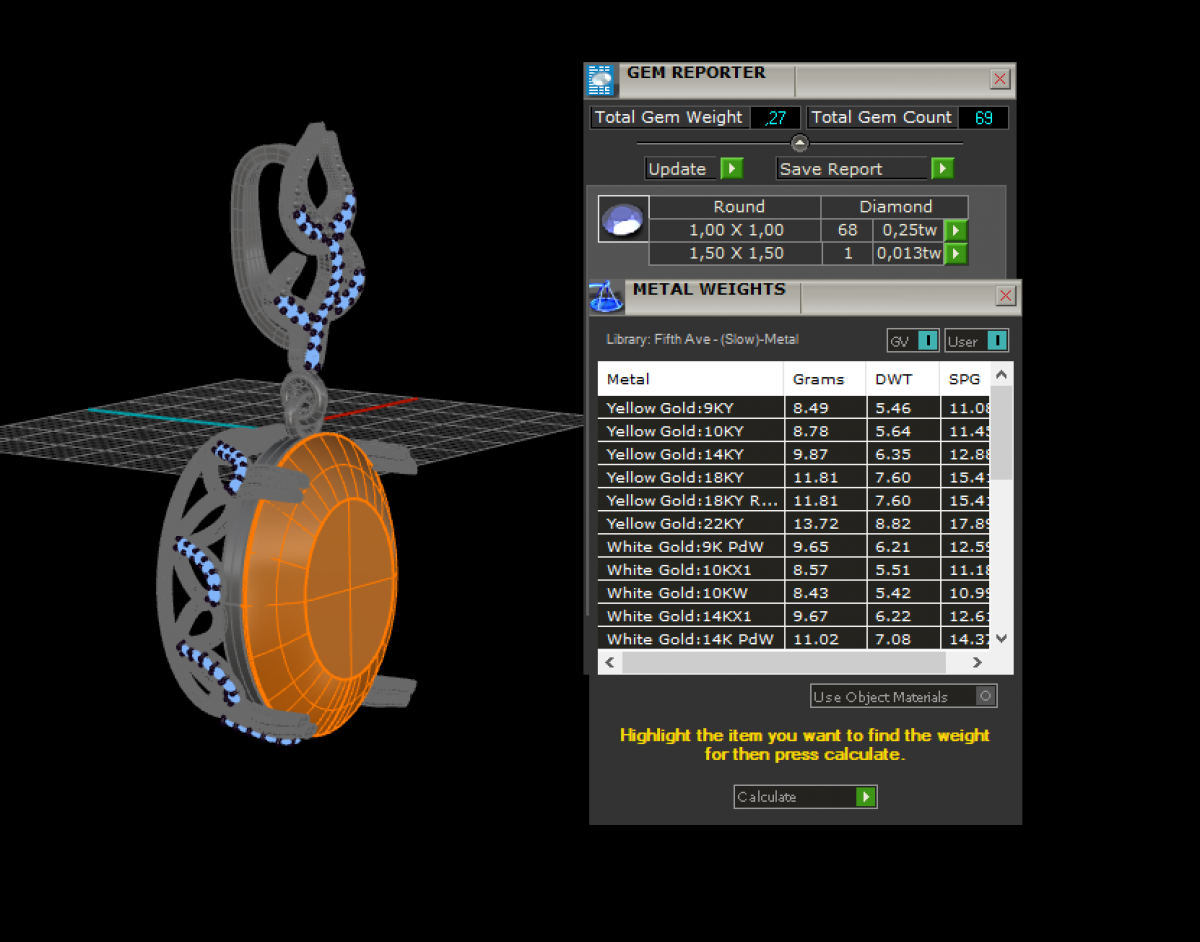Click the Update green arrow button

(732, 169)
